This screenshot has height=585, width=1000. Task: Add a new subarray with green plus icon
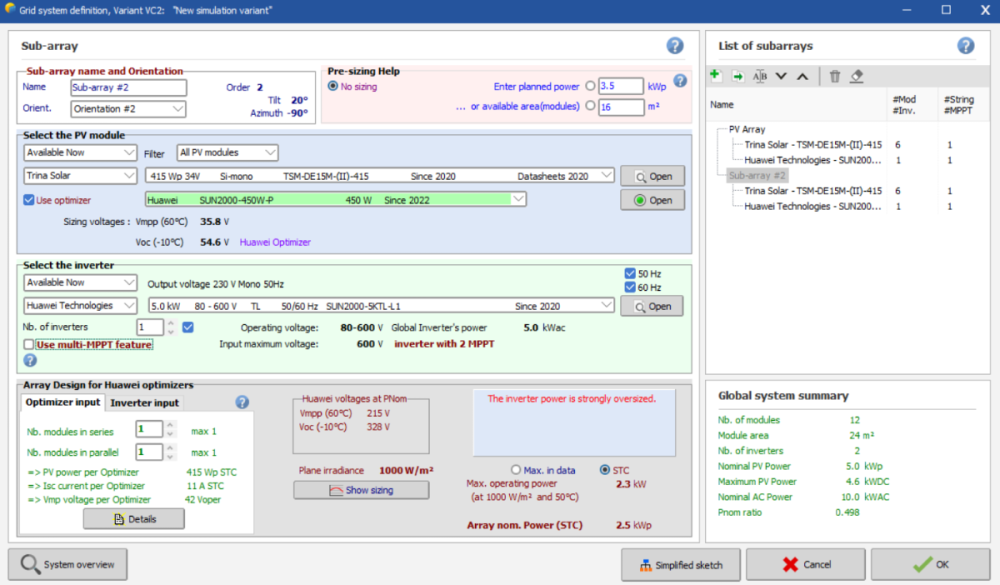tap(716, 76)
